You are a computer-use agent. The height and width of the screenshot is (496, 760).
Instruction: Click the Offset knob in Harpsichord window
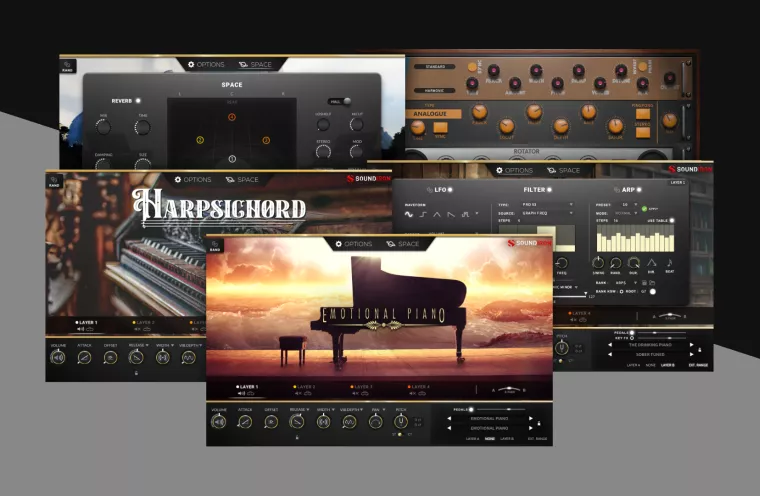point(110,358)
